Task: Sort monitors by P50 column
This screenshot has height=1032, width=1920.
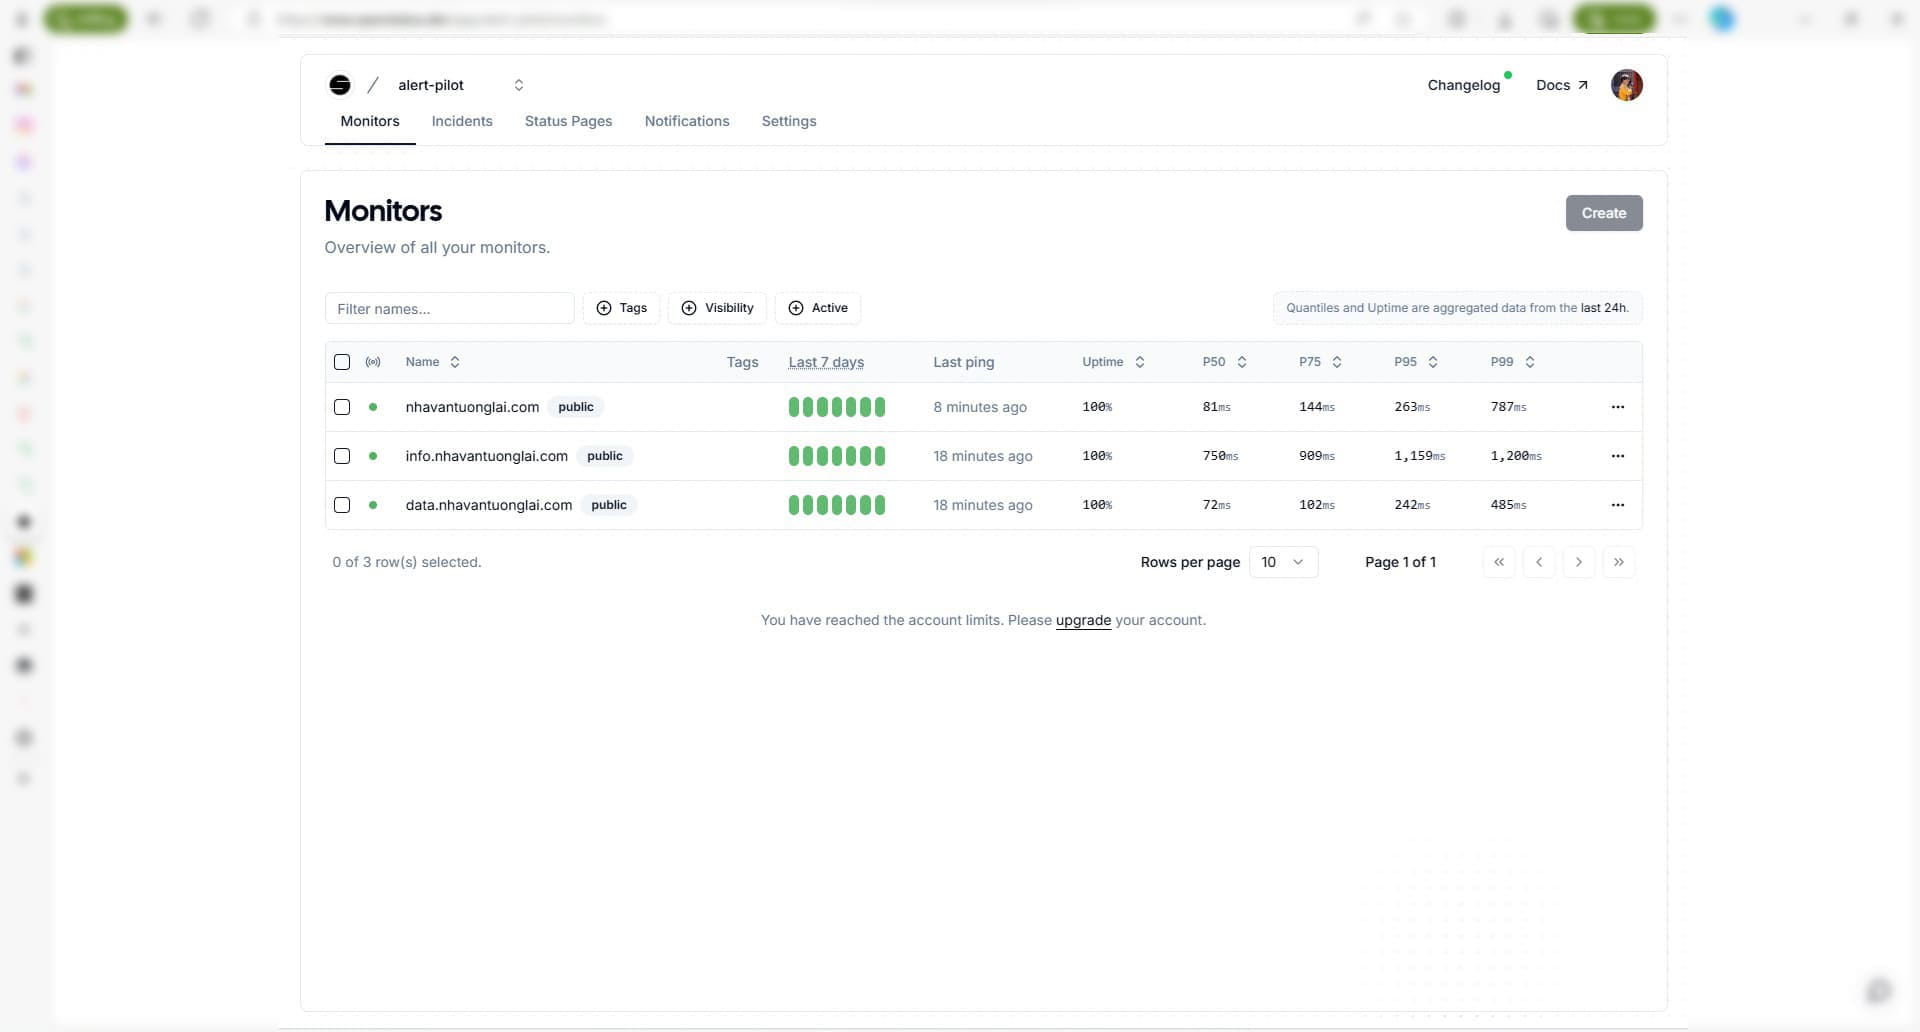Action: tap(1224, 362)
